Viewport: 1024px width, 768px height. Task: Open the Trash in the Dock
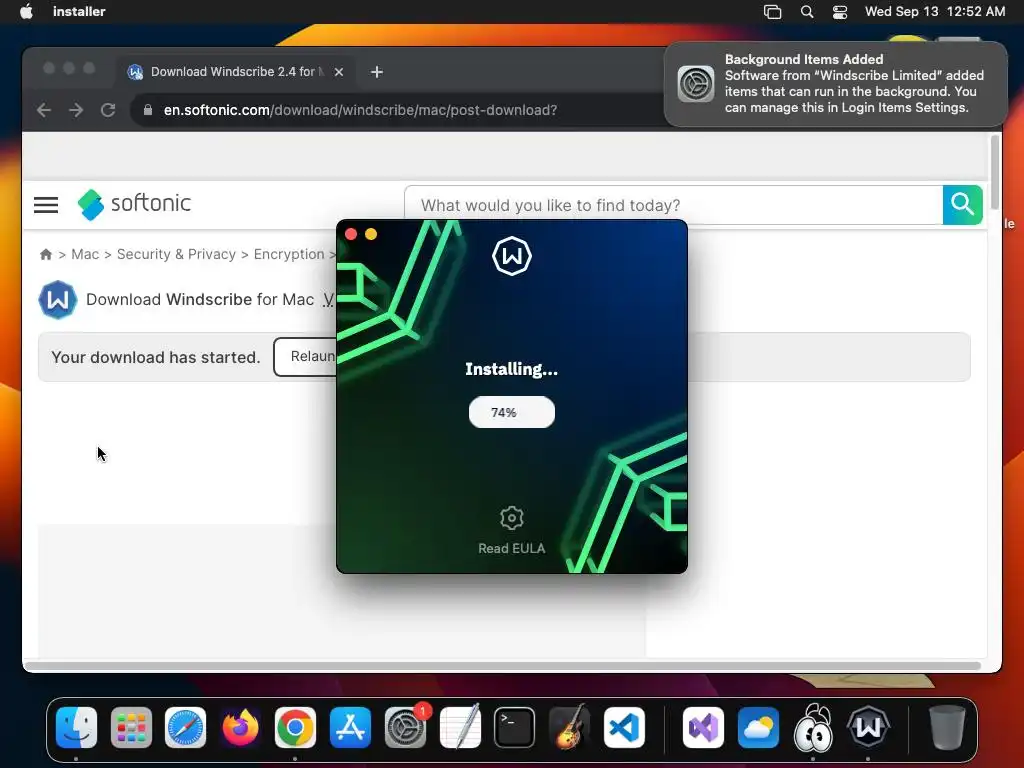click(x=947, y=727)
